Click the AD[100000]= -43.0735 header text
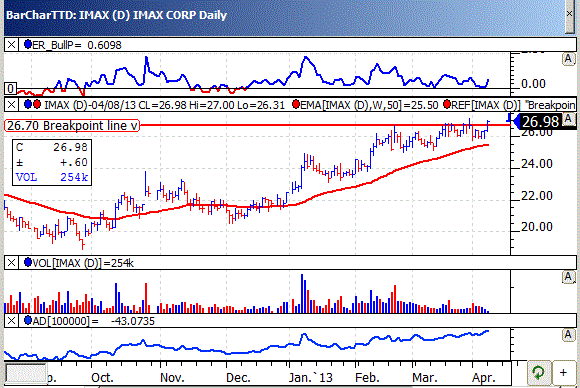Screen dimensions: 580x388 [x=94, y=321]
